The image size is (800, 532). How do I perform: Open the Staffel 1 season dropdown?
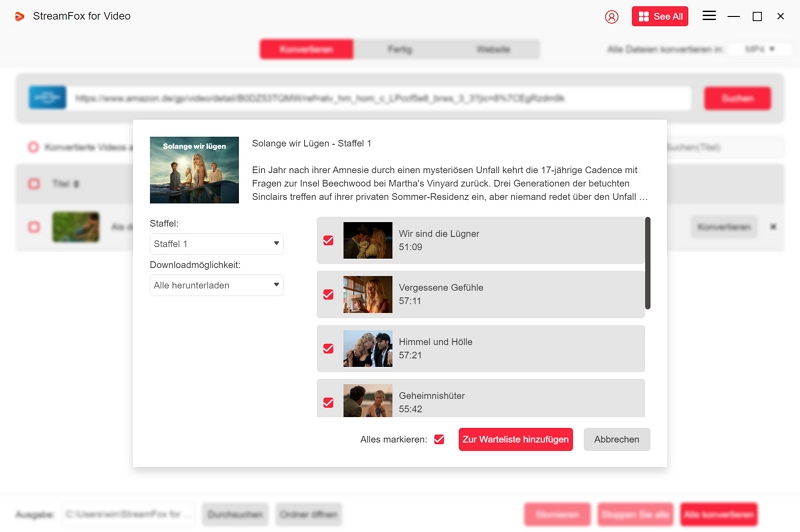(216, 244)
